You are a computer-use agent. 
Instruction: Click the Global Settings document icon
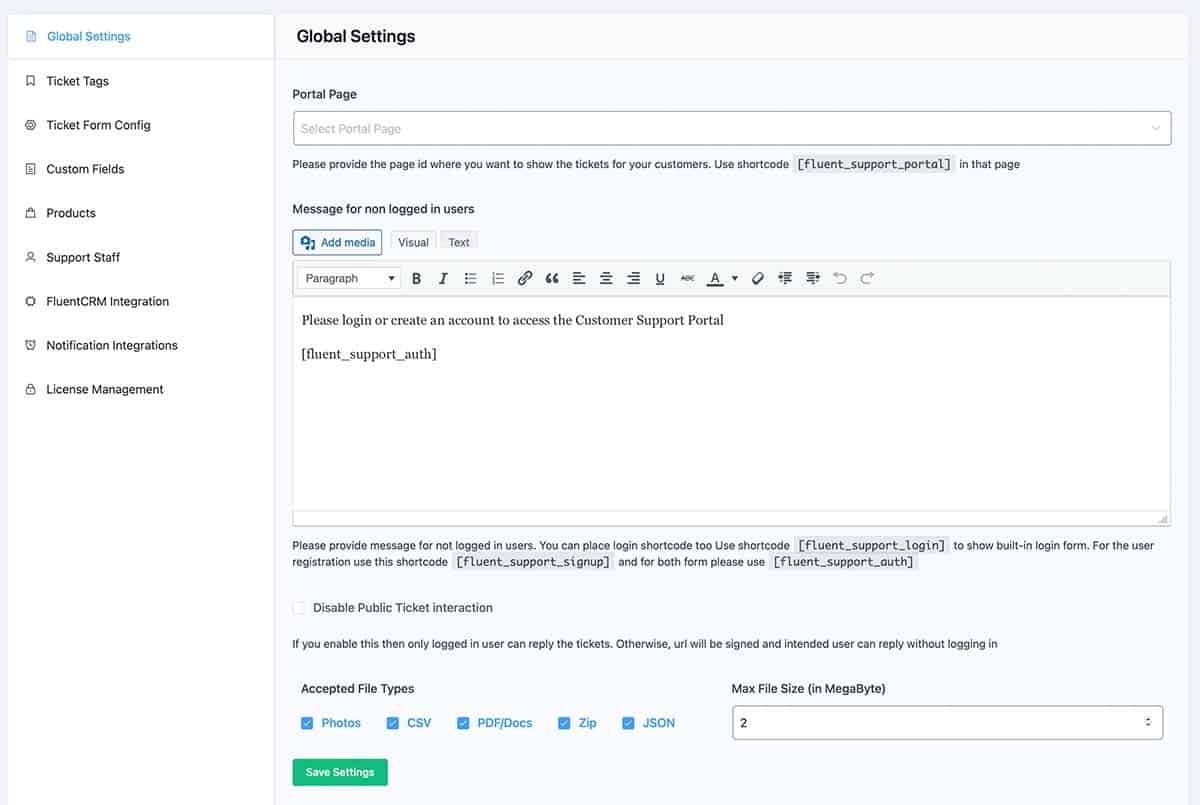point(31,37)
